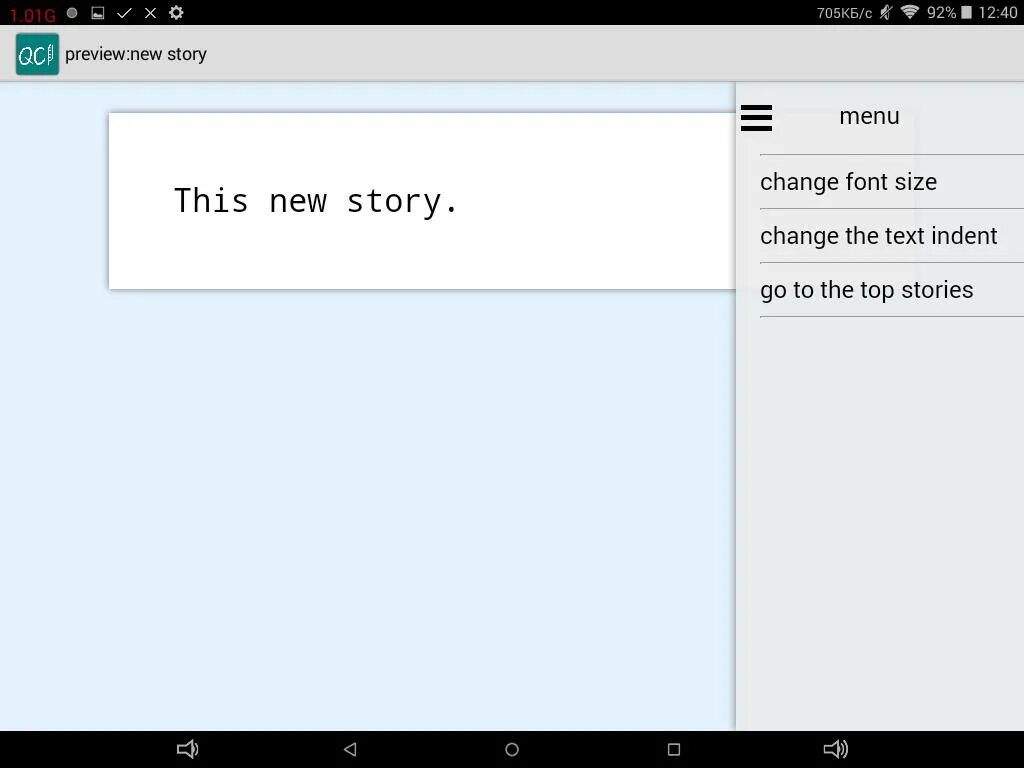Tap the battery status icon
This screenshot has width=1024, height=768.
click(967, 12)
